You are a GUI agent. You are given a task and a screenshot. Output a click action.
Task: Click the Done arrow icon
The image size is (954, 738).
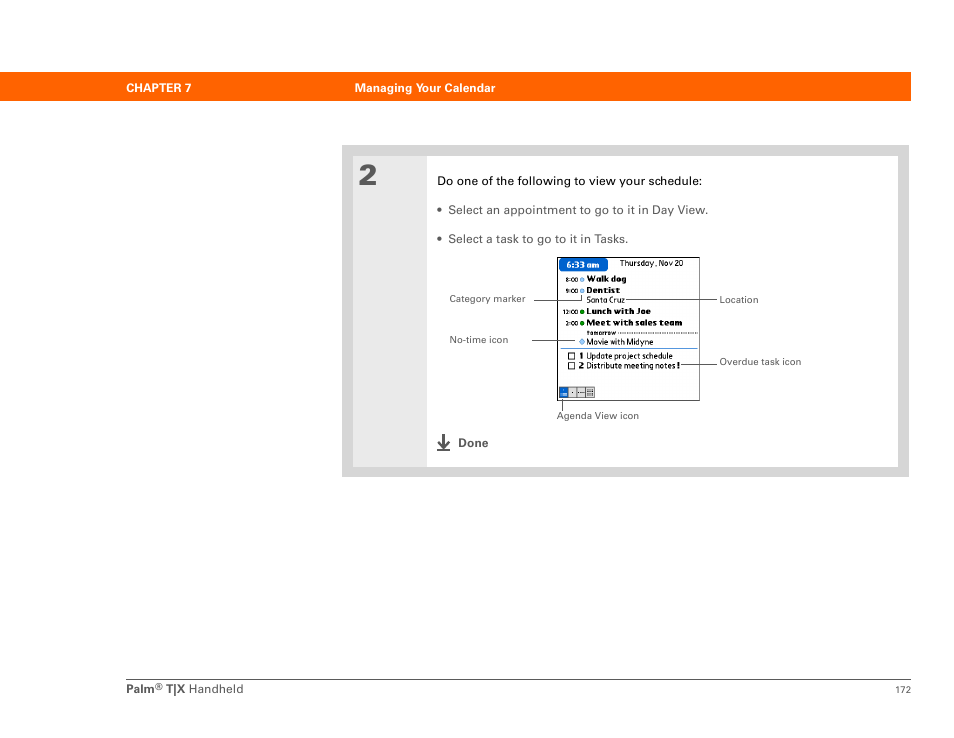444,442
